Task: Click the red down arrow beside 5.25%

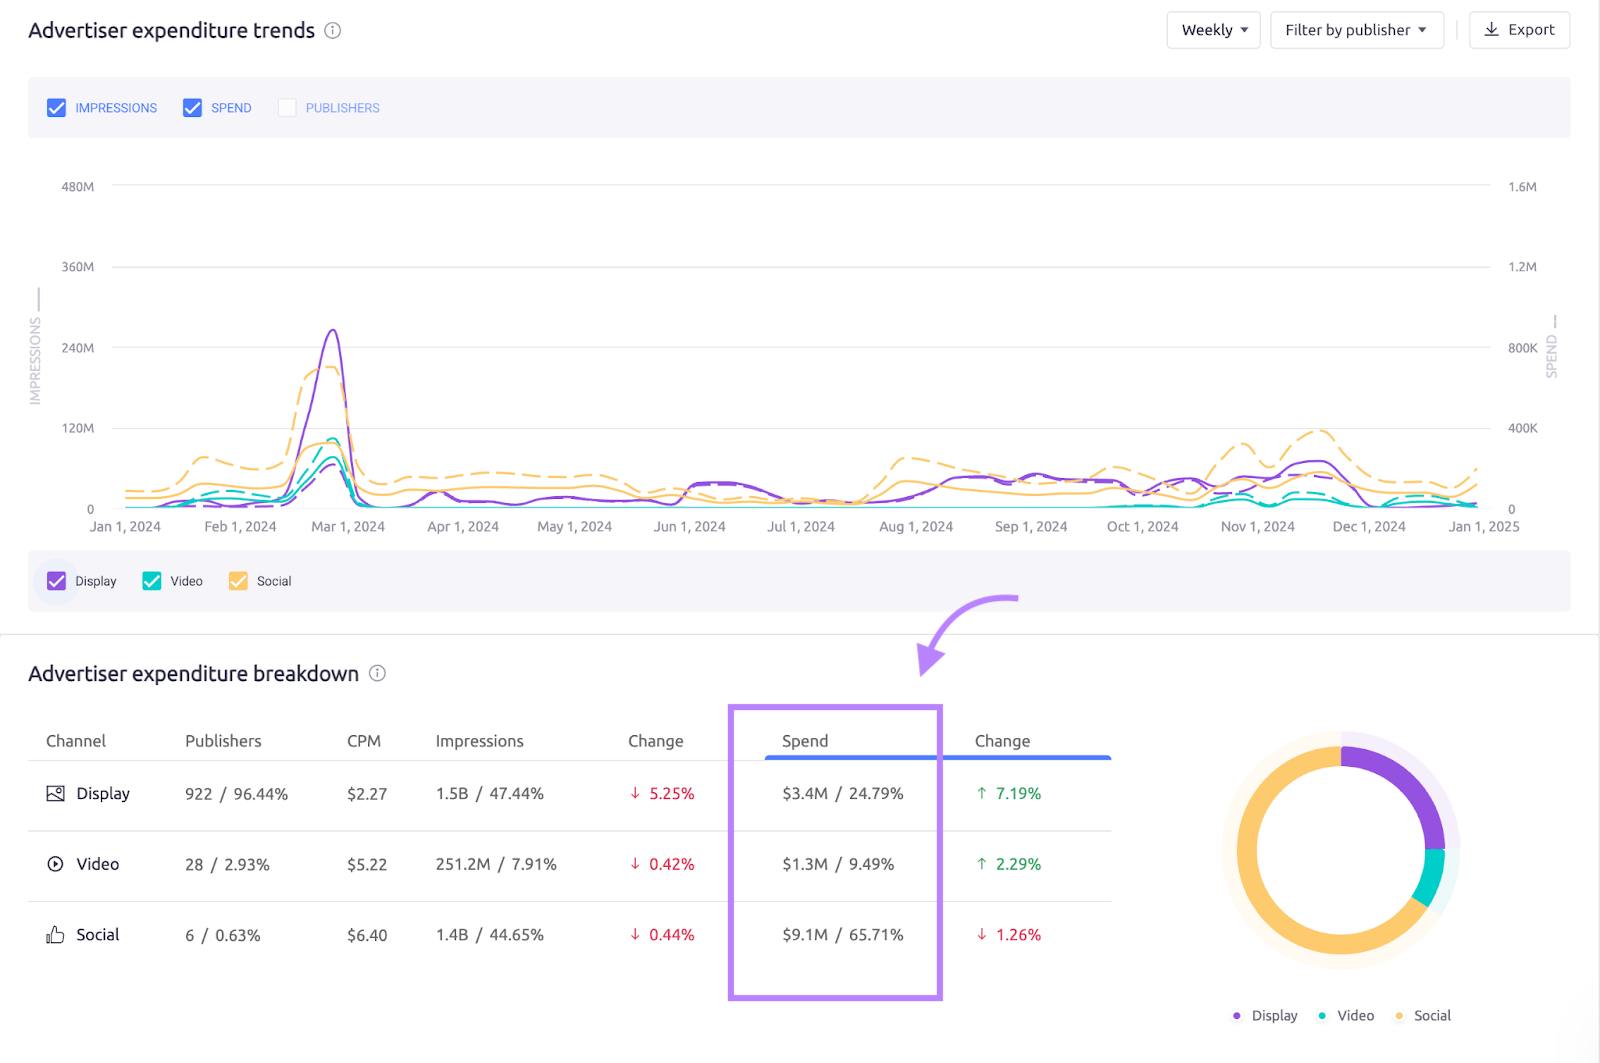Action: click(635, 793)
